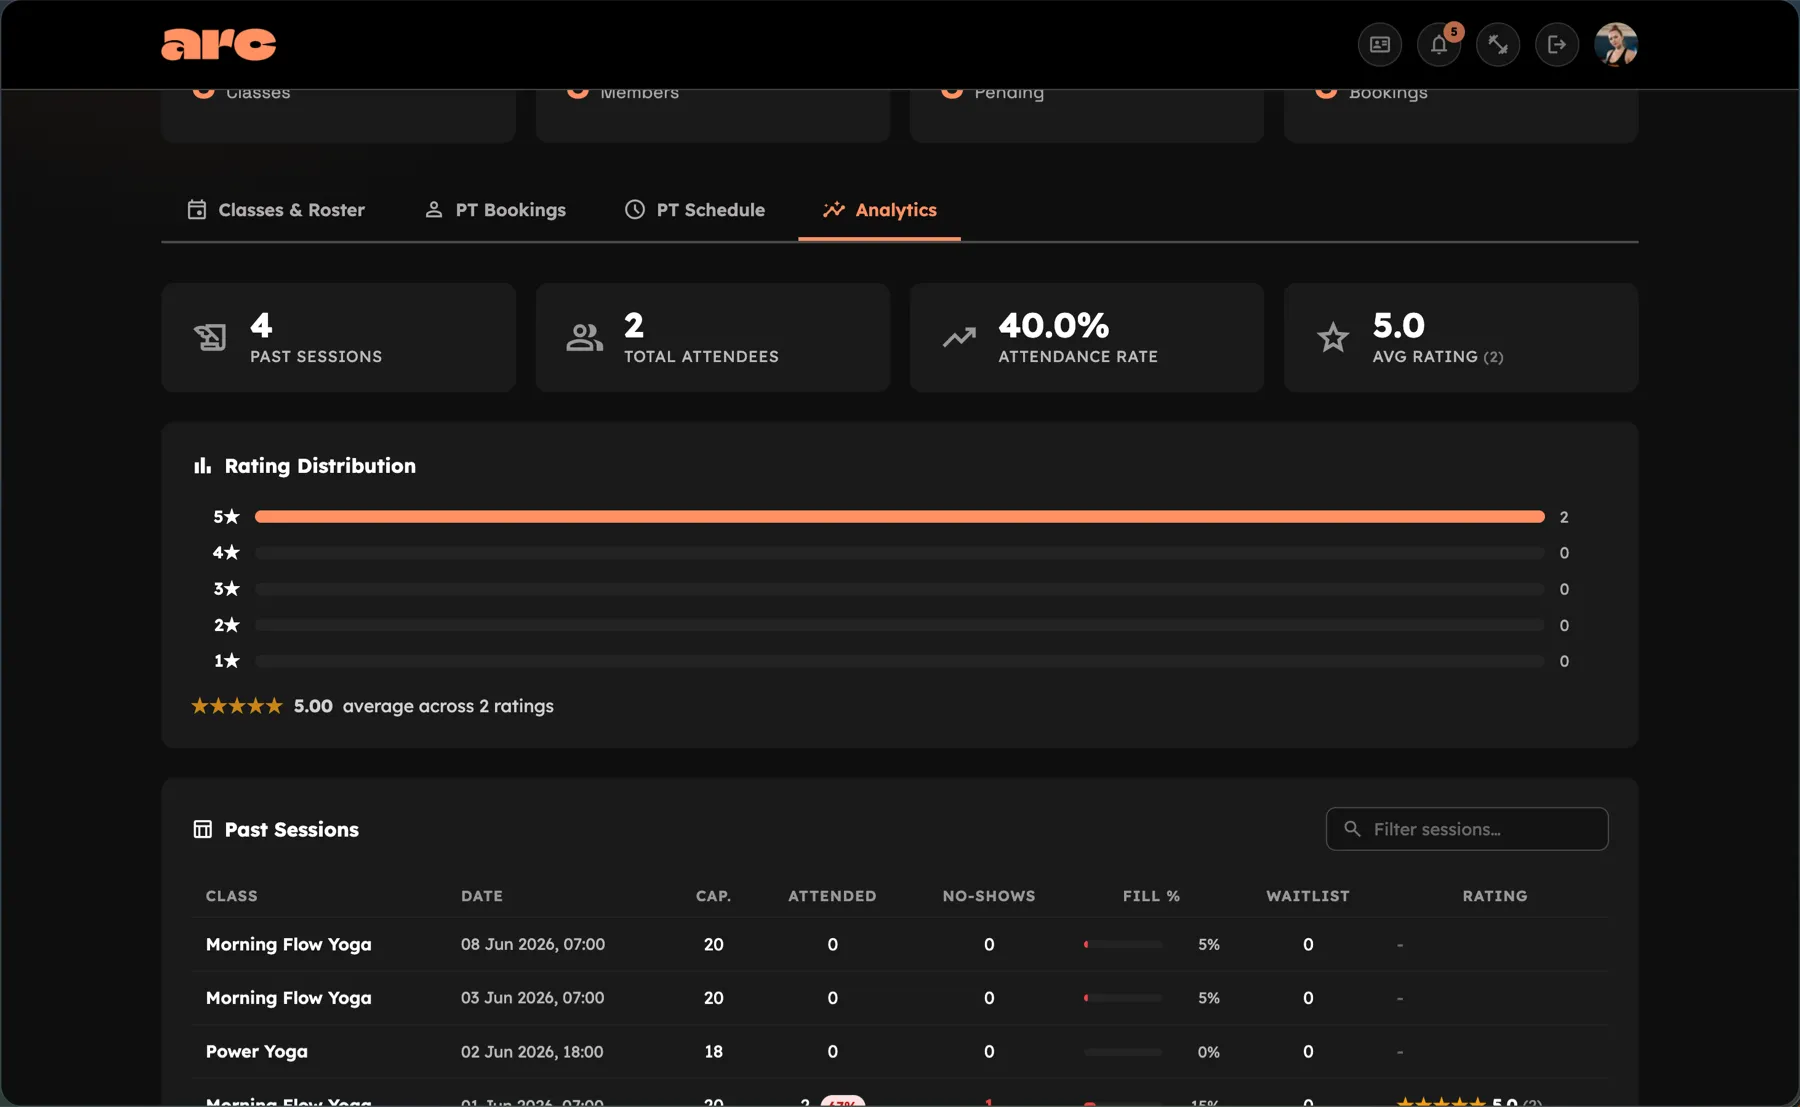This screenshot has height=1107, width=1800.
Task: Click the 3-star rating distribution bar
Action: (900, 589)
